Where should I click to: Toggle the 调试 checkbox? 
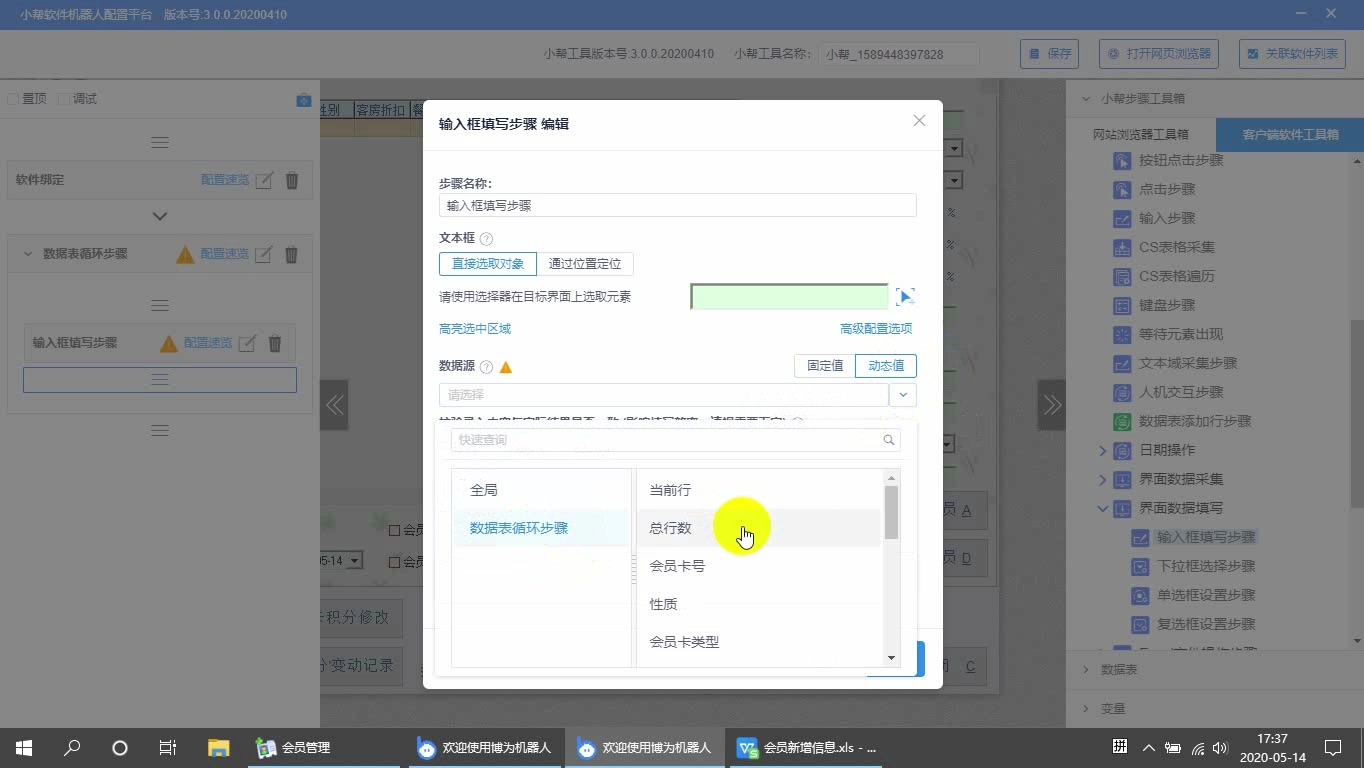click(64, 99)
